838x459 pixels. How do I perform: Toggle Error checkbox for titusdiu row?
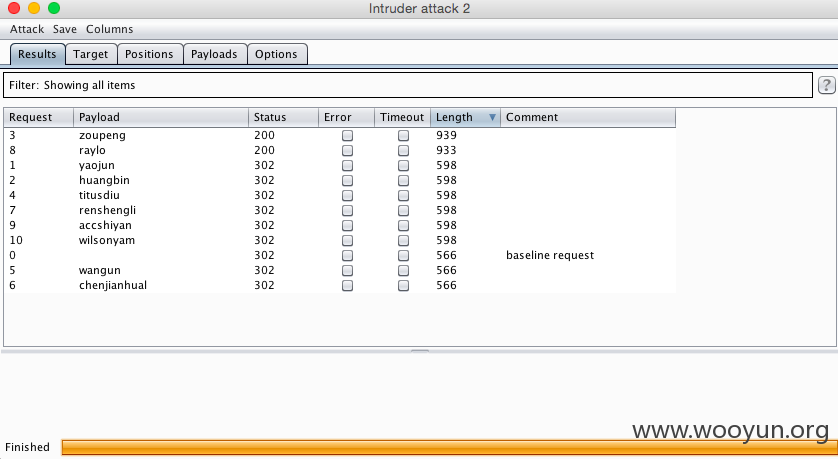(347, 196)
